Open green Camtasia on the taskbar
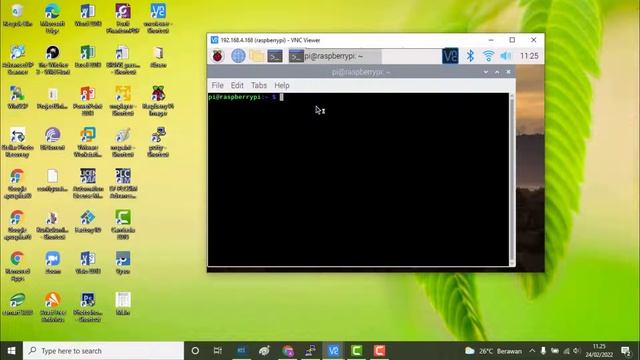 point(356,351)
